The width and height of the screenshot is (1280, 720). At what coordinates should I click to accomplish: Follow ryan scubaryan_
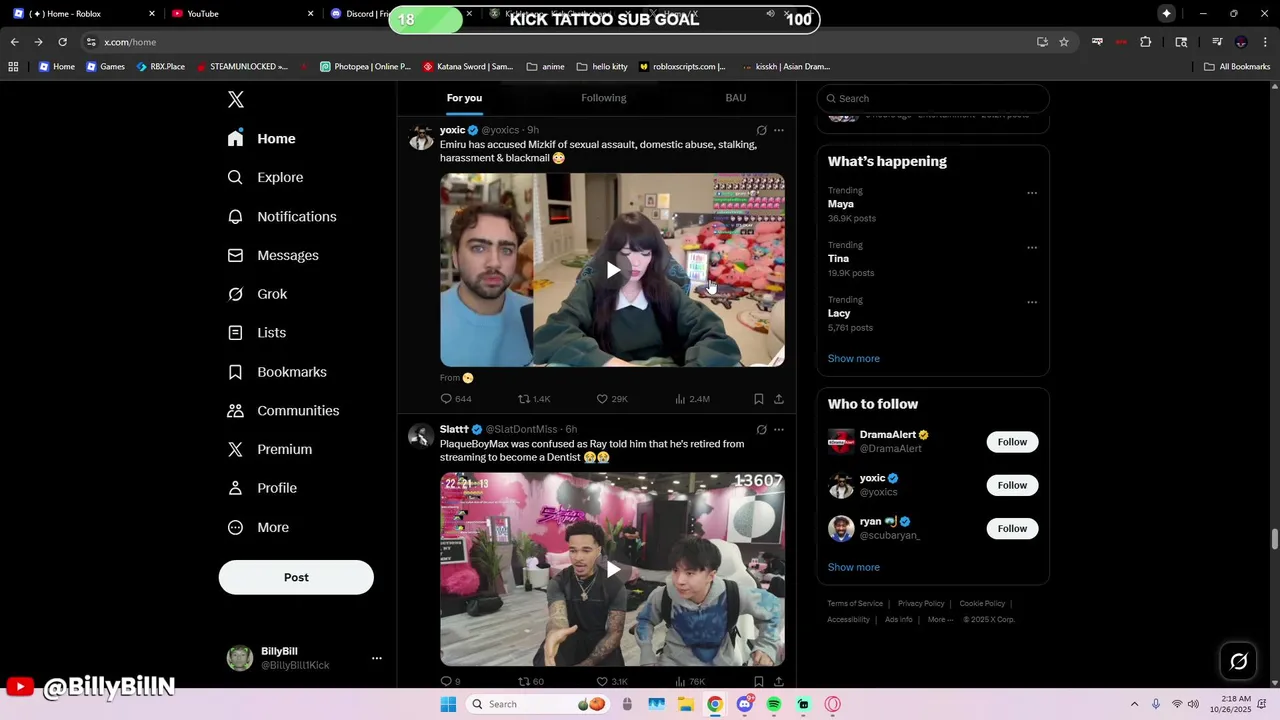(1012, 528)
